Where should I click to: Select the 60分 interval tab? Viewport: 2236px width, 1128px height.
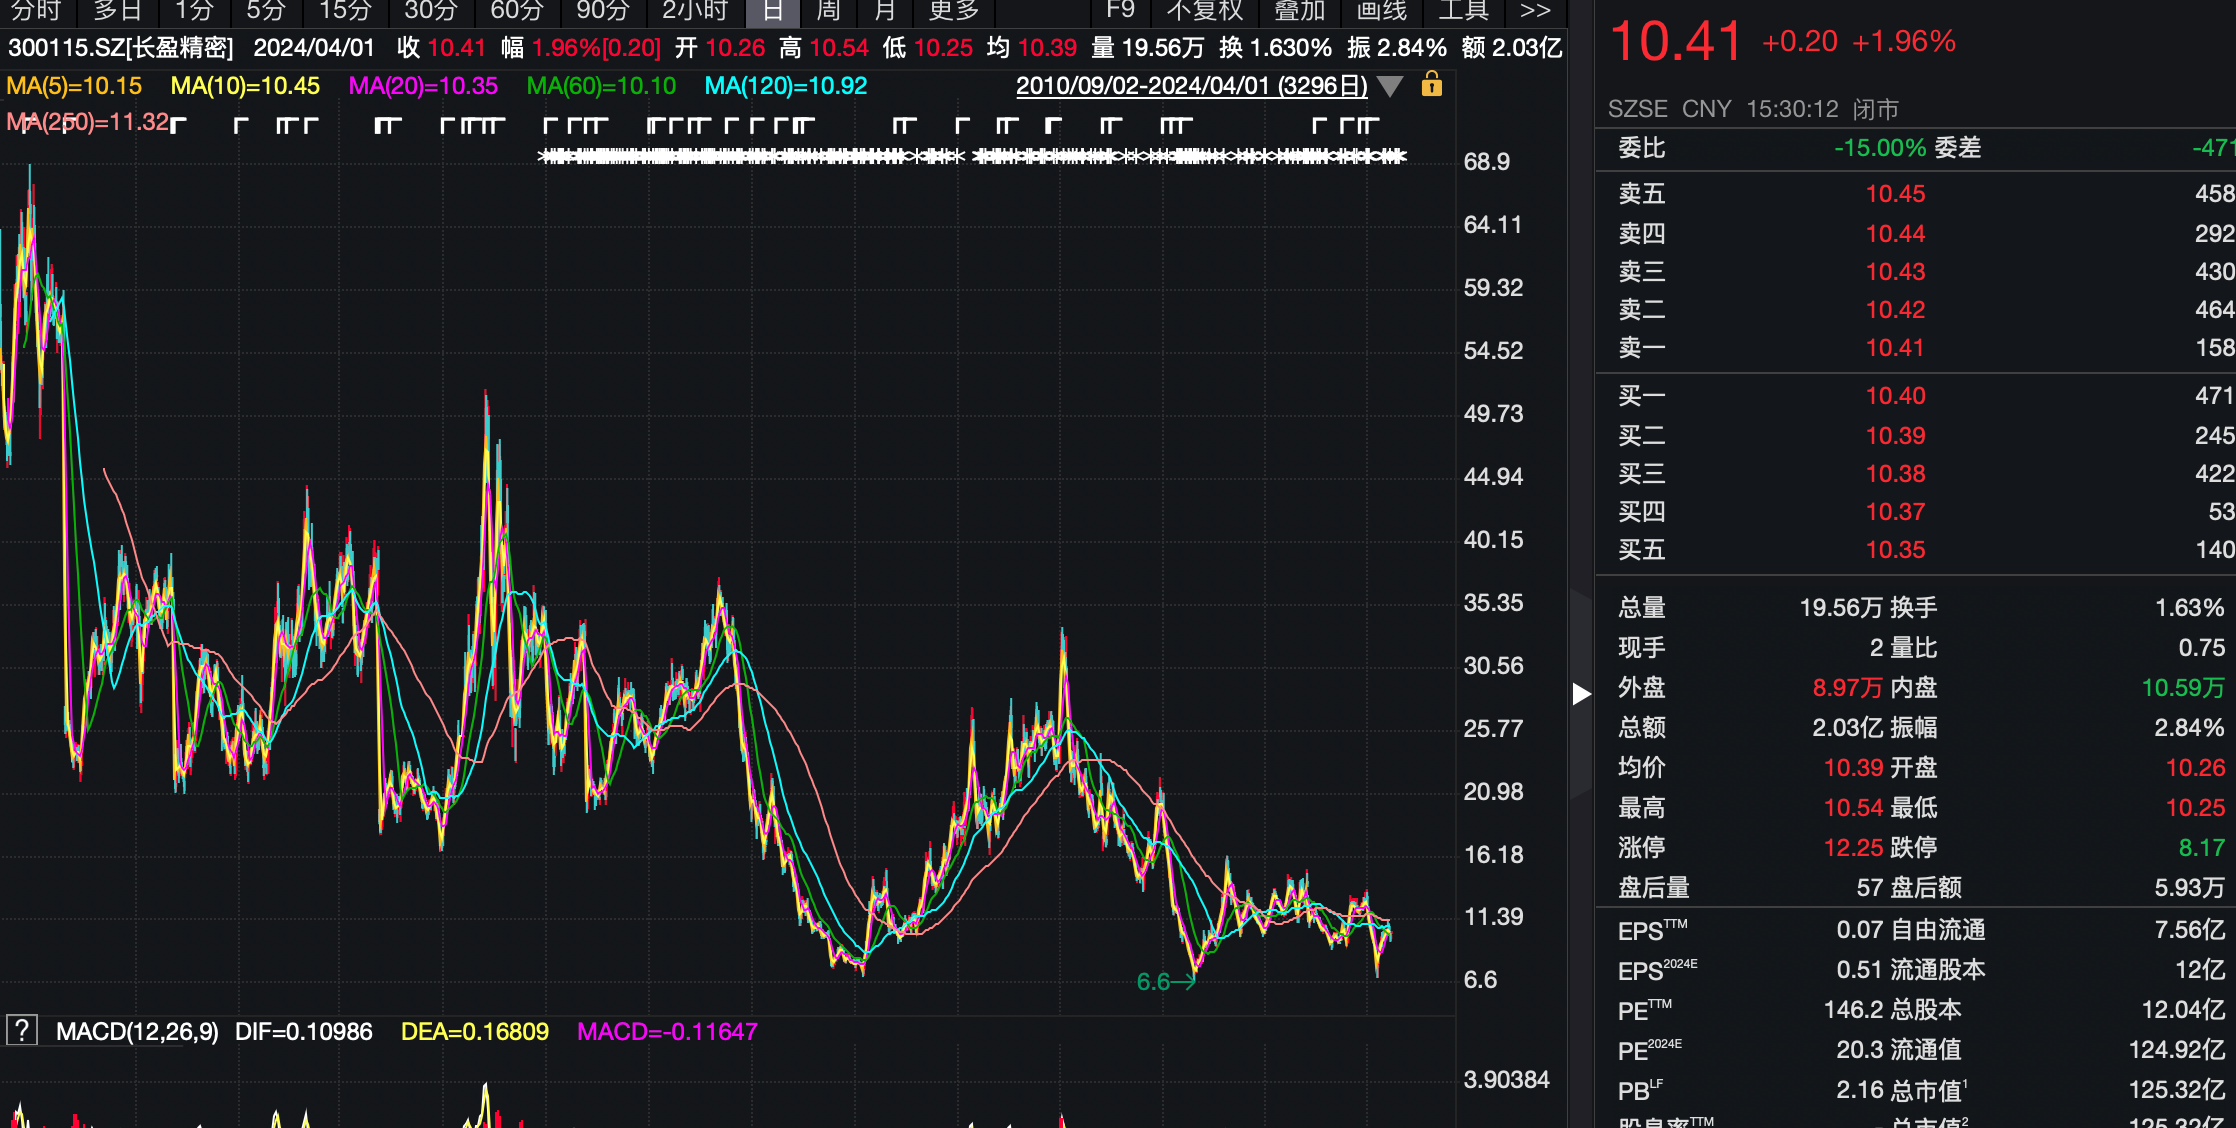click(517, 11)
